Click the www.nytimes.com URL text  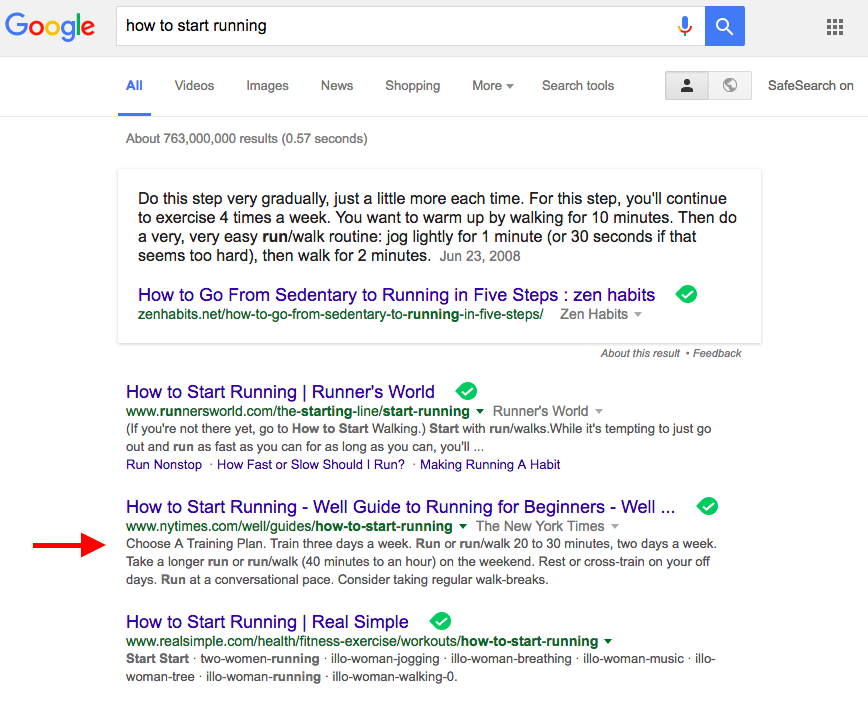pos(289,527)
